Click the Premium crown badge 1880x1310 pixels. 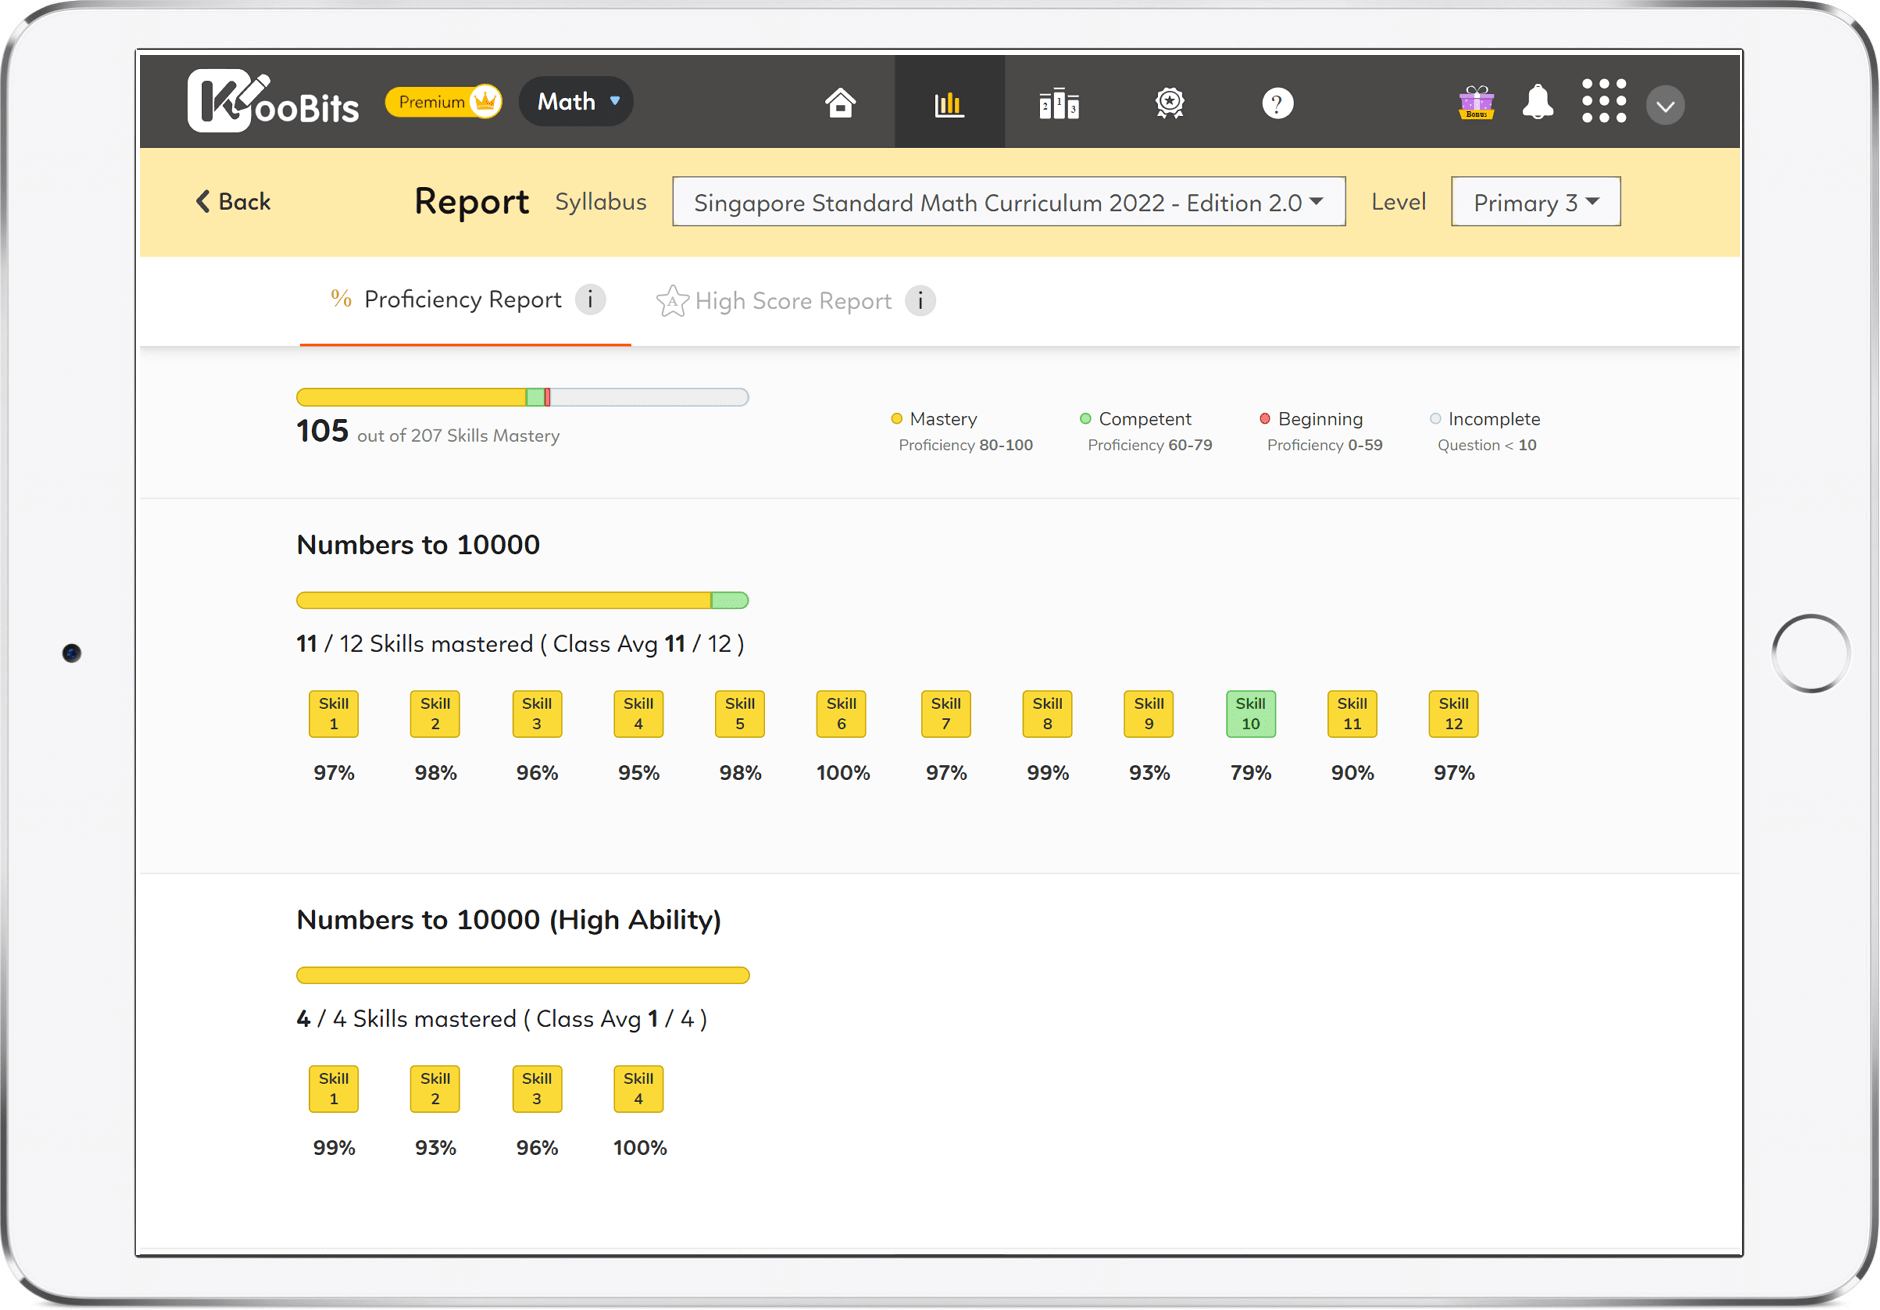(444, 102)
